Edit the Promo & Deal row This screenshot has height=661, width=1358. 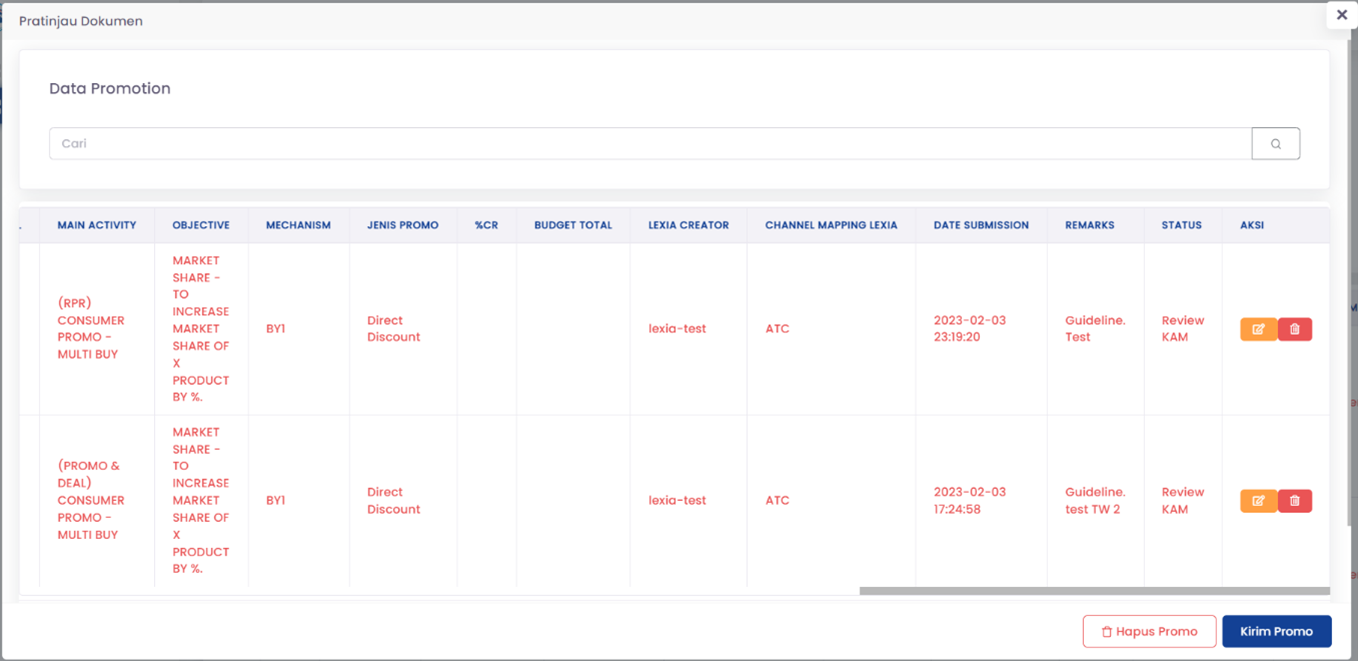1258,501
